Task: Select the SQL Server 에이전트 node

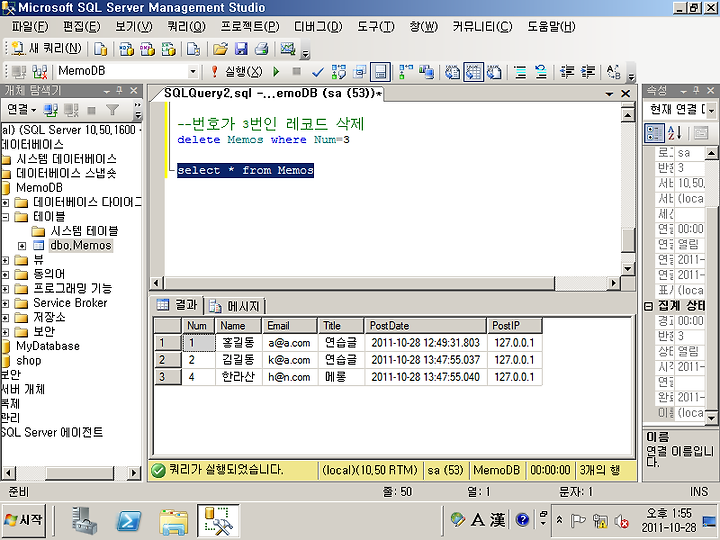Action: (51, 433)
